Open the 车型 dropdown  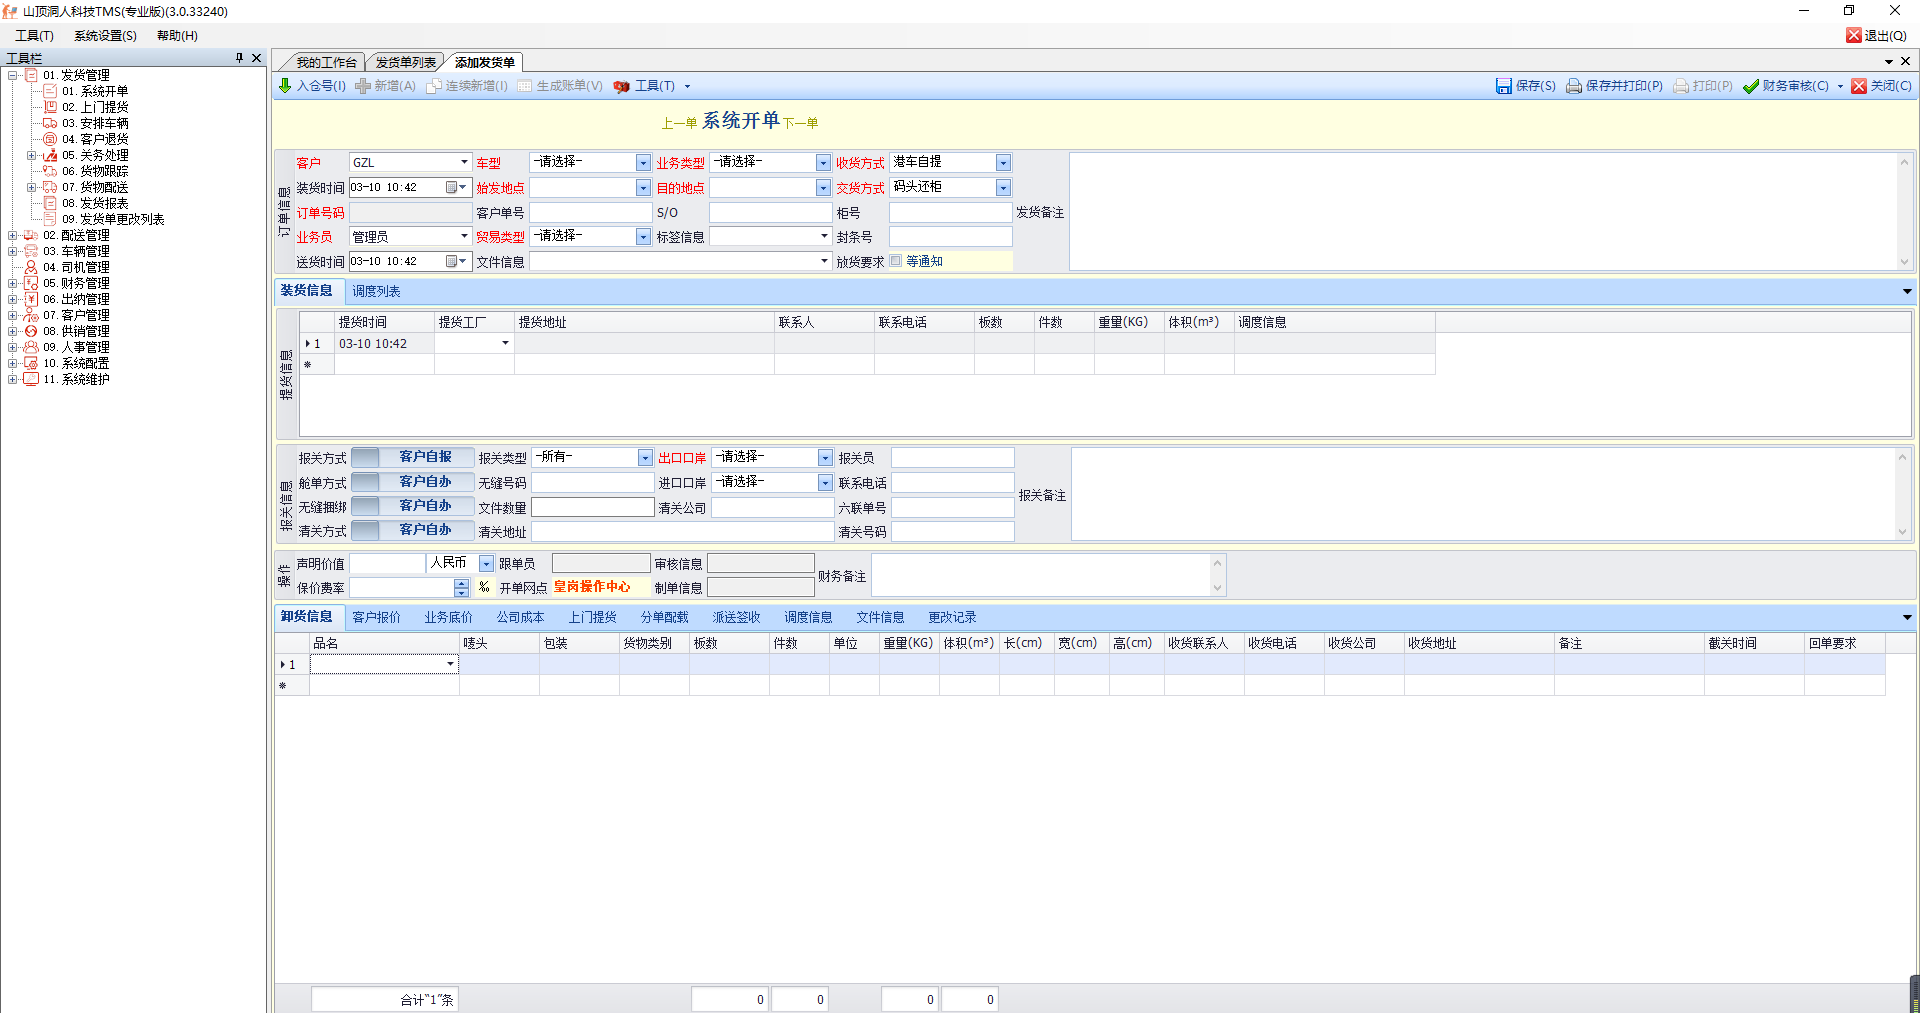[x=643, y=163]
